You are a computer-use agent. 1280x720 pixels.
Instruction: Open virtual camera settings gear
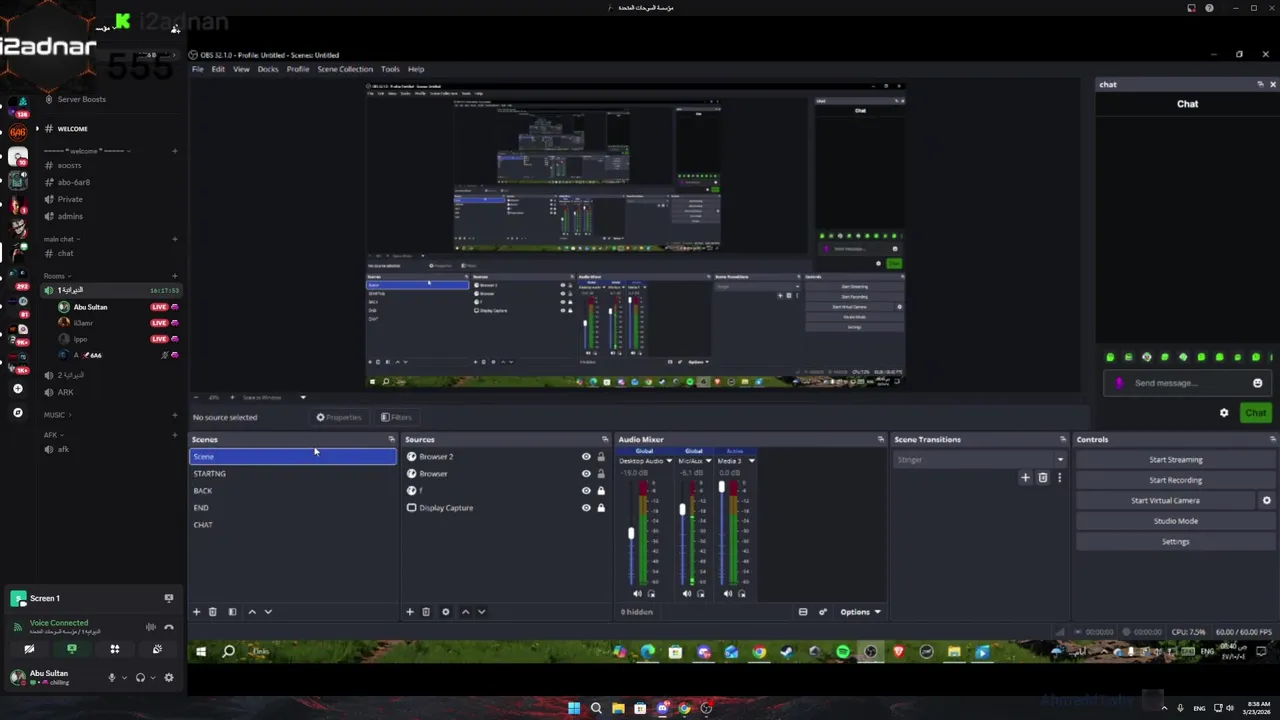1267,500
